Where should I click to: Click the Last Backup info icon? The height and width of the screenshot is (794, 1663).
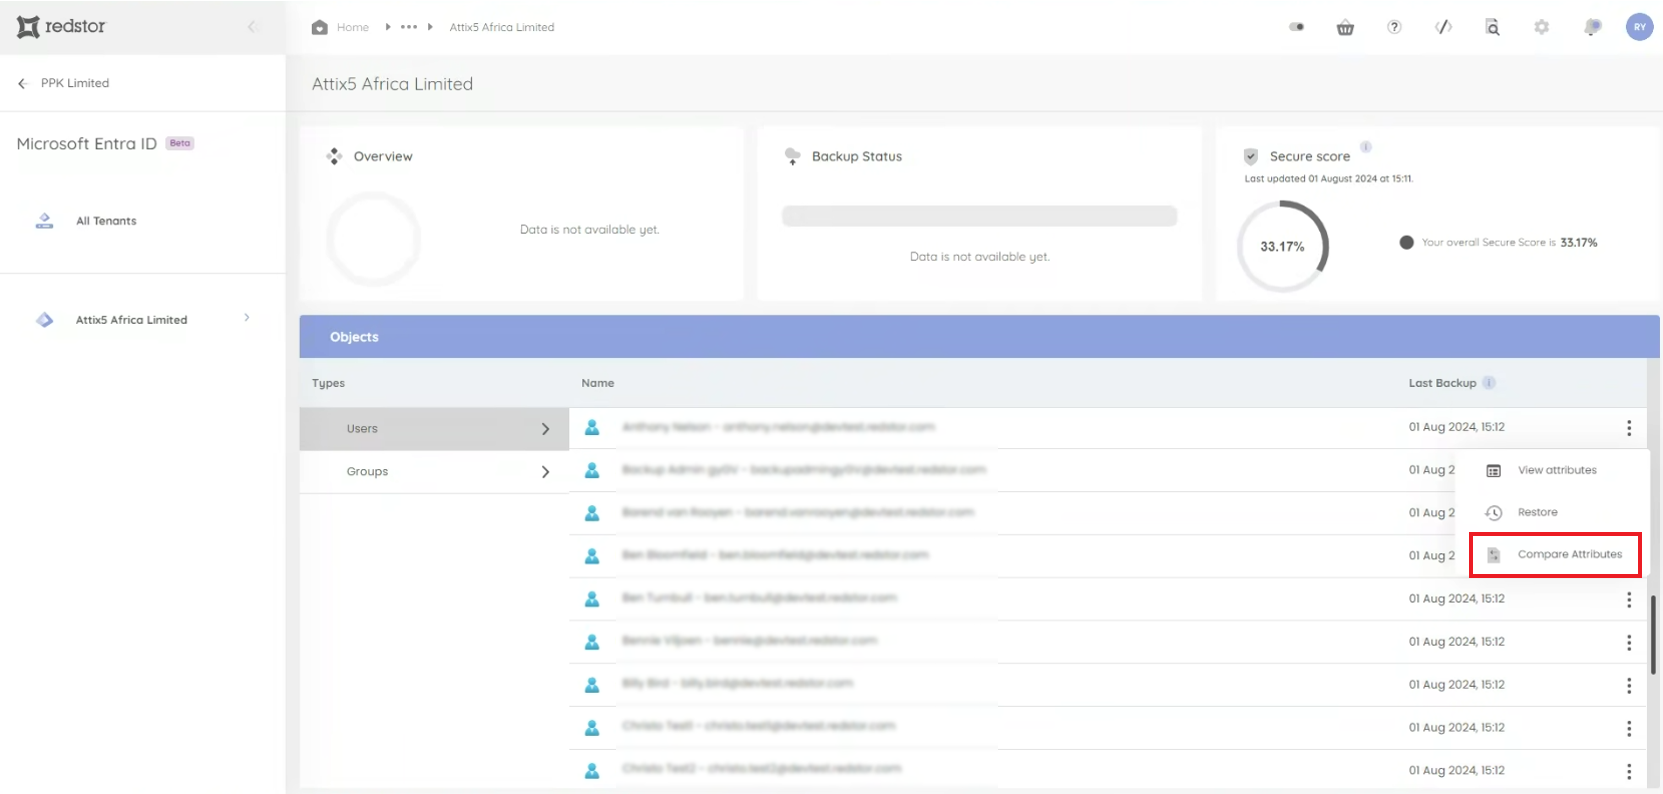pos(1489,383)
